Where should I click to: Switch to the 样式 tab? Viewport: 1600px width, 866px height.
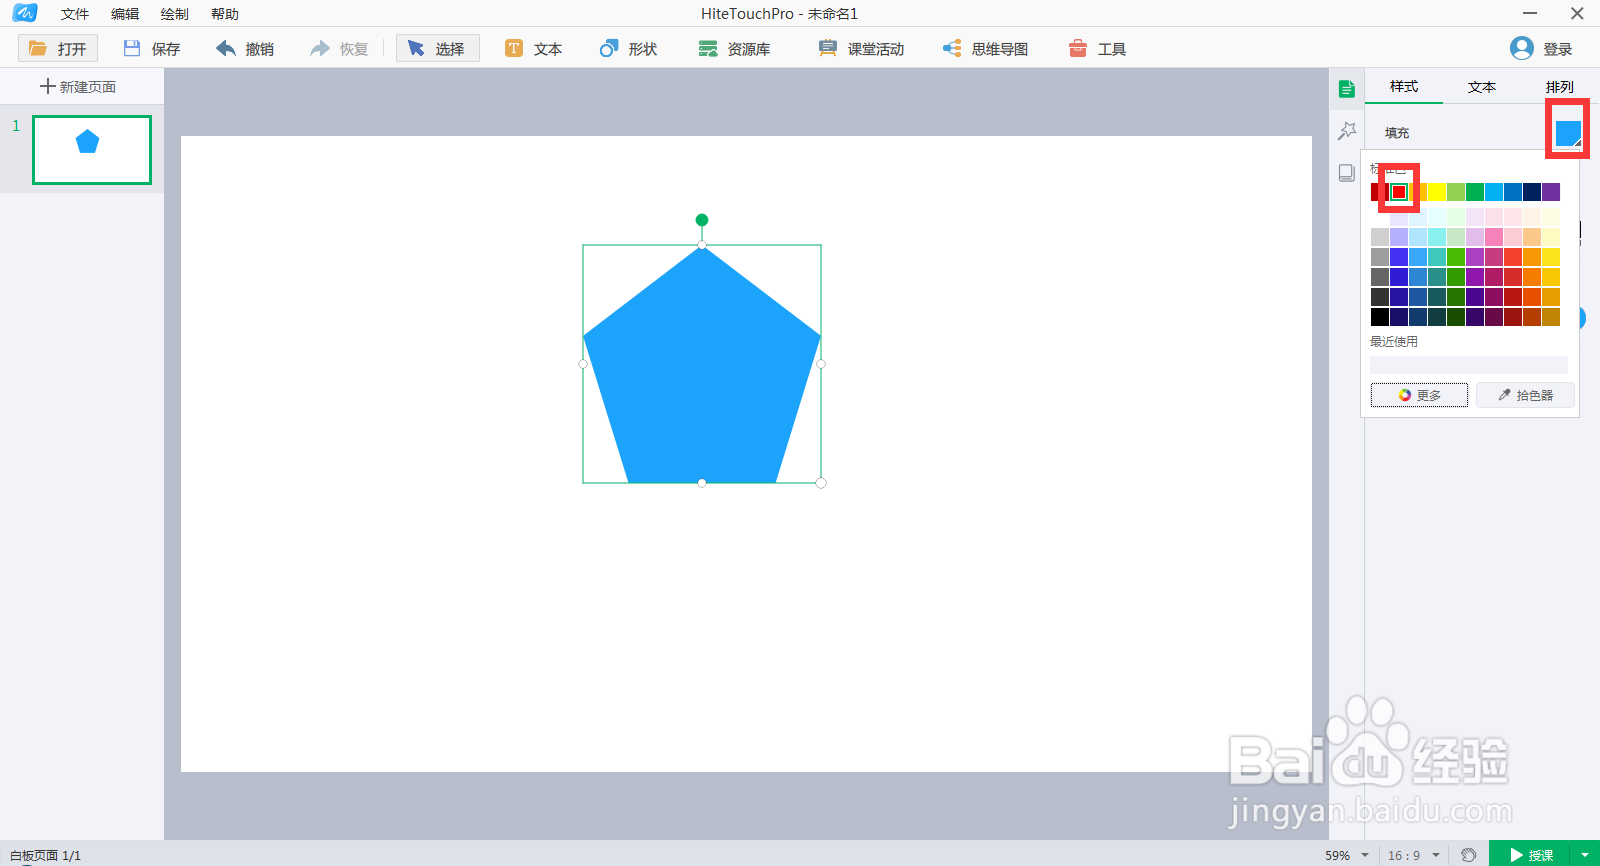click(1404, 87)
